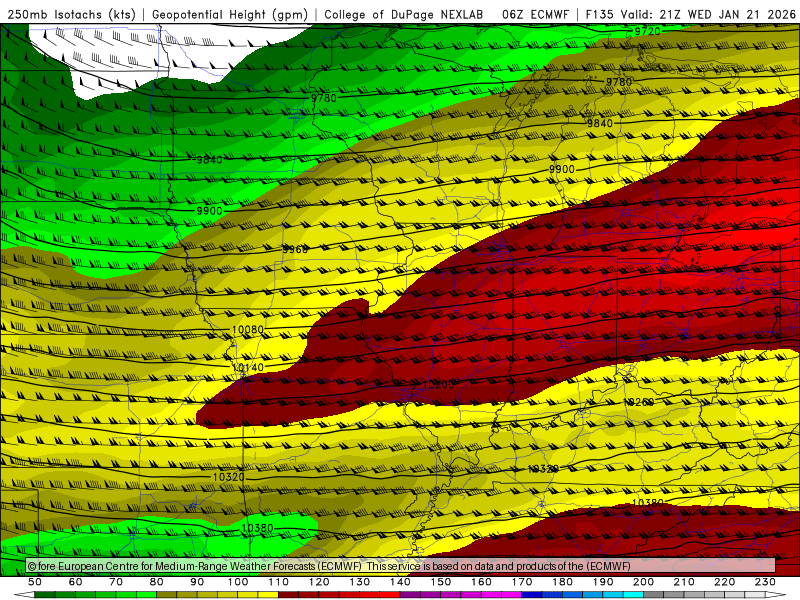Click the dark maroon swatch just after 110
Image resolution: width=800 pixels, height=600 pixels.
point(289,595)
